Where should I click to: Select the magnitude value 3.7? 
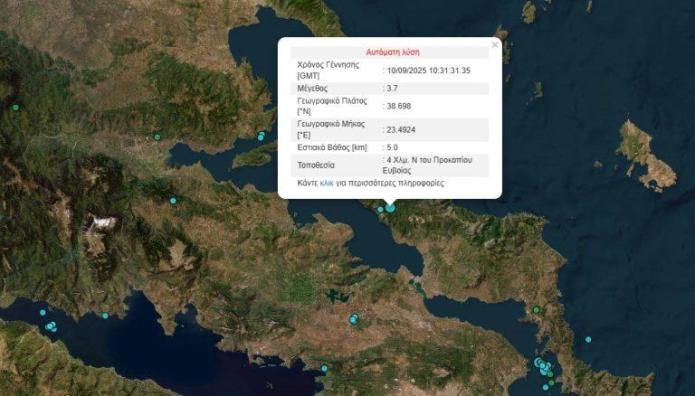click(392, 88)
